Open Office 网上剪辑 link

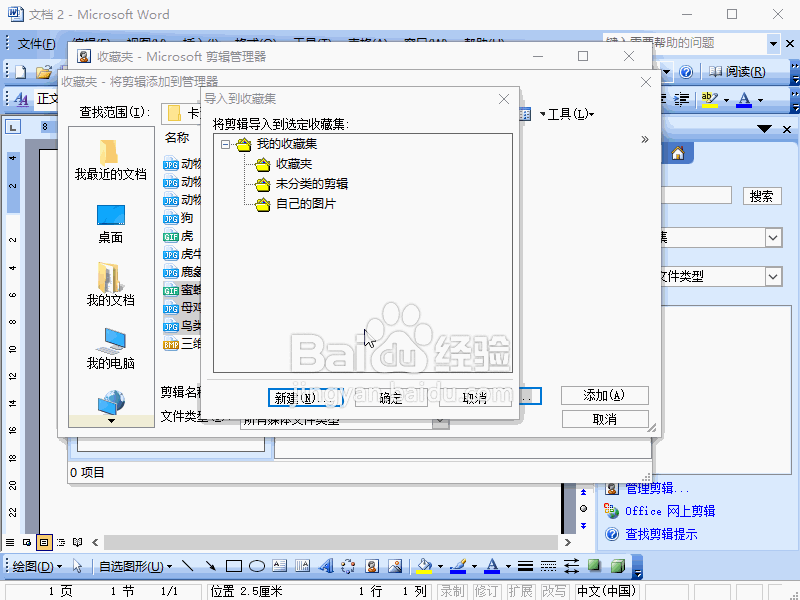pos(670,511)
